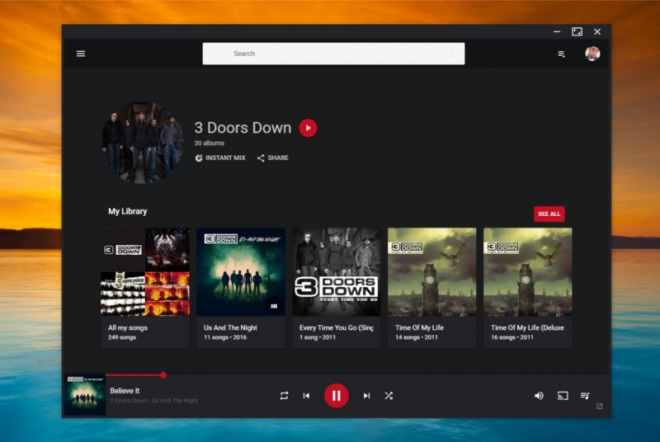660x442 pixels.
Task: Open the playback queue icon
Action: coord(585,395)
